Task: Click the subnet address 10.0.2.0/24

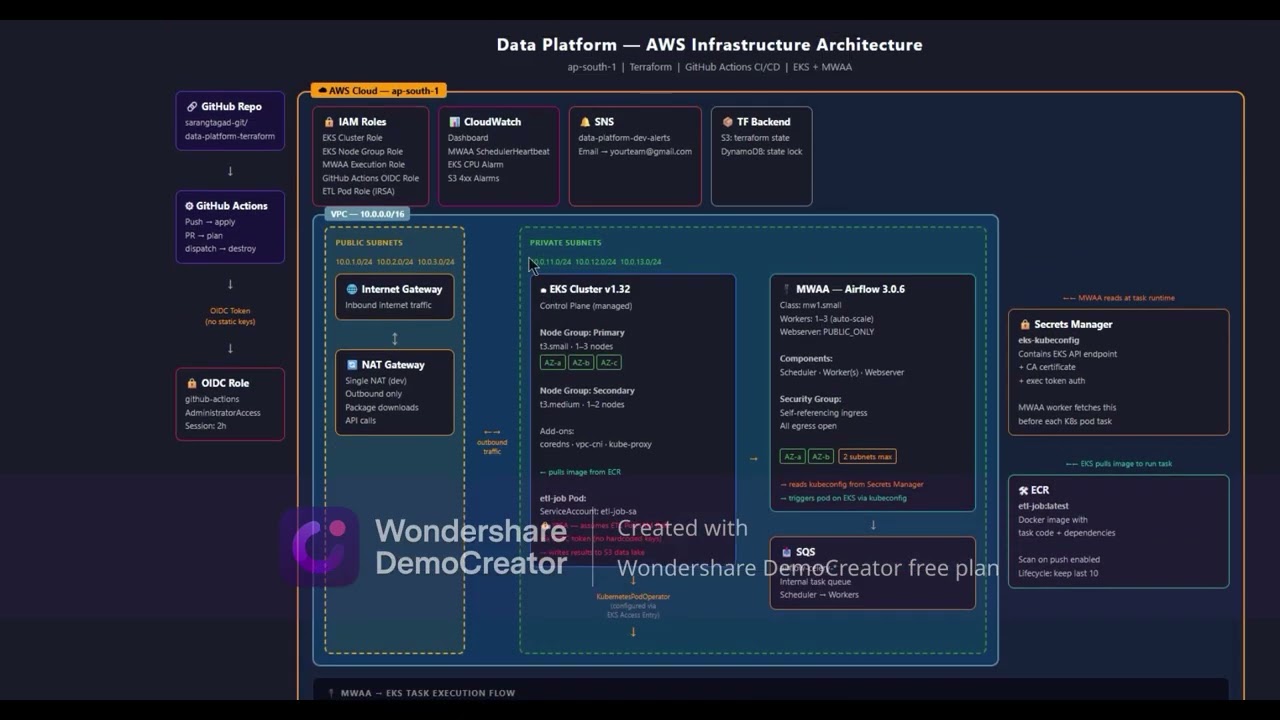Action: pyautogui.click(x=395, y=262)
